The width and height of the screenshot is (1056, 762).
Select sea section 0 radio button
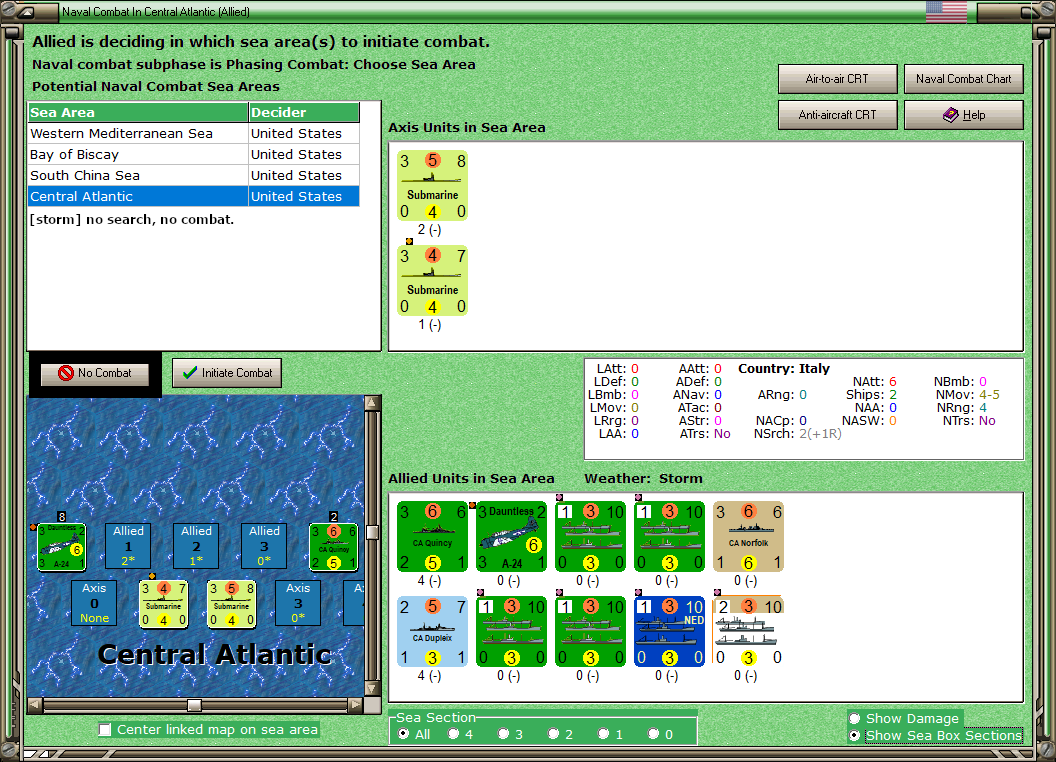[653, 734]
